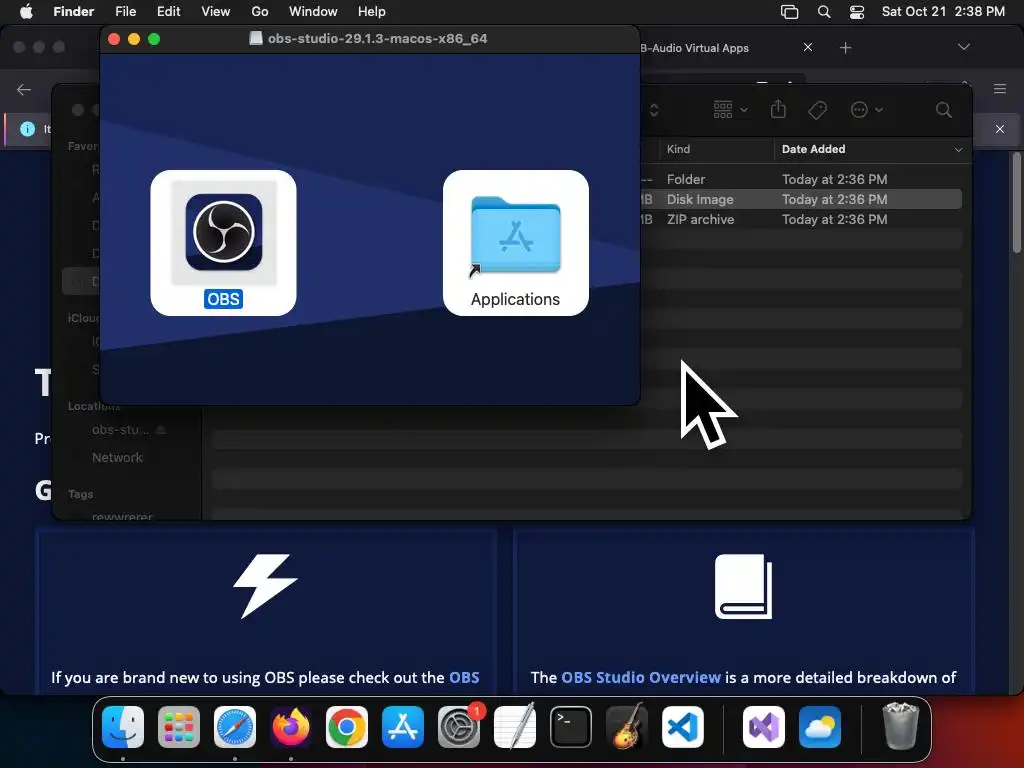The image size is (1024, 768).
Task: Click the Finder view switcher up-down arrows
Action: click(x=654, y=110)
